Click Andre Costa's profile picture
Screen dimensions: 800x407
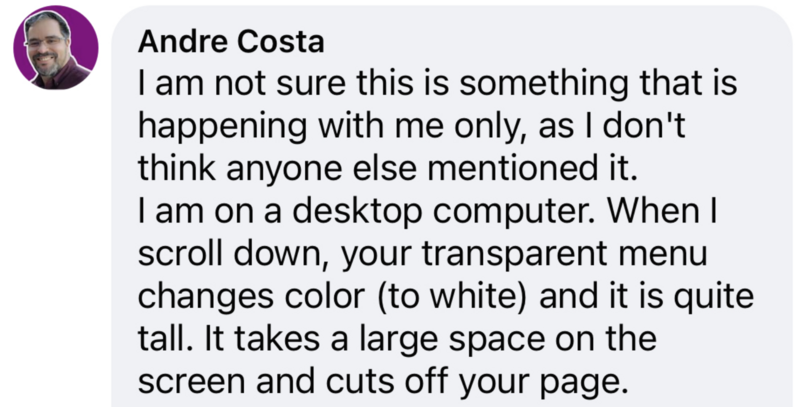pyautogui.click(x=56, y=49)
